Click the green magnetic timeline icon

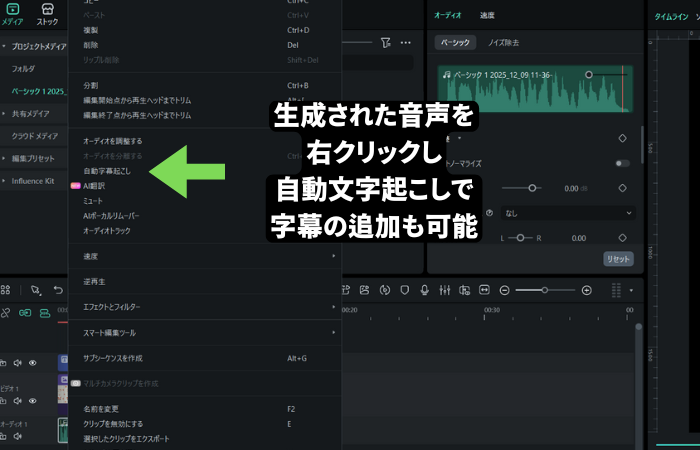[x=45, y=313]
